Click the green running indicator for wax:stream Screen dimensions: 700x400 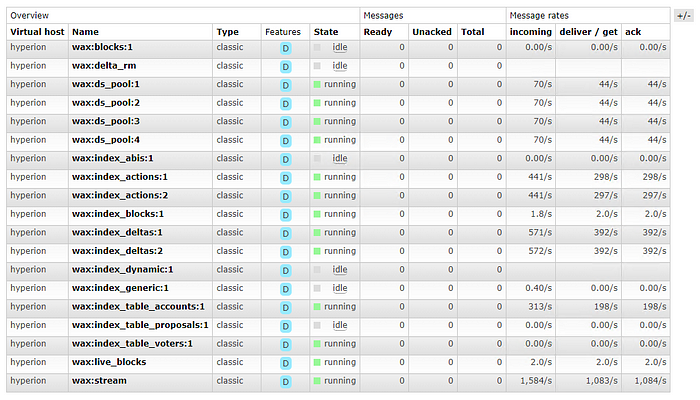tap(317, 381)
